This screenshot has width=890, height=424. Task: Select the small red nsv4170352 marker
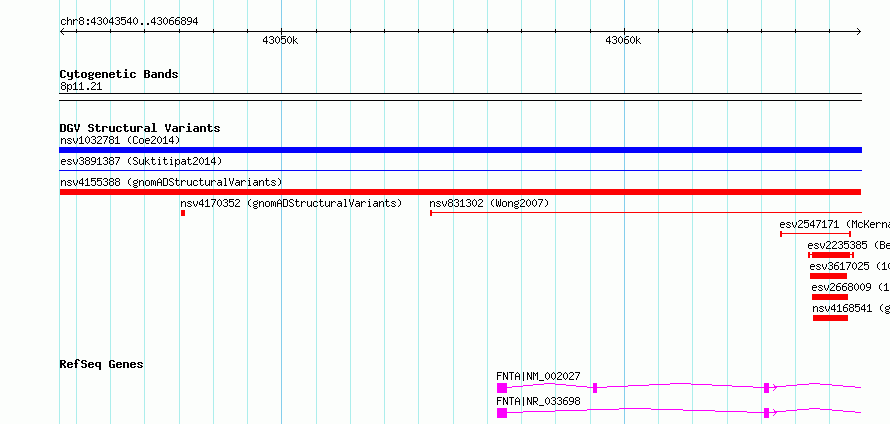[x=183, y=213]
